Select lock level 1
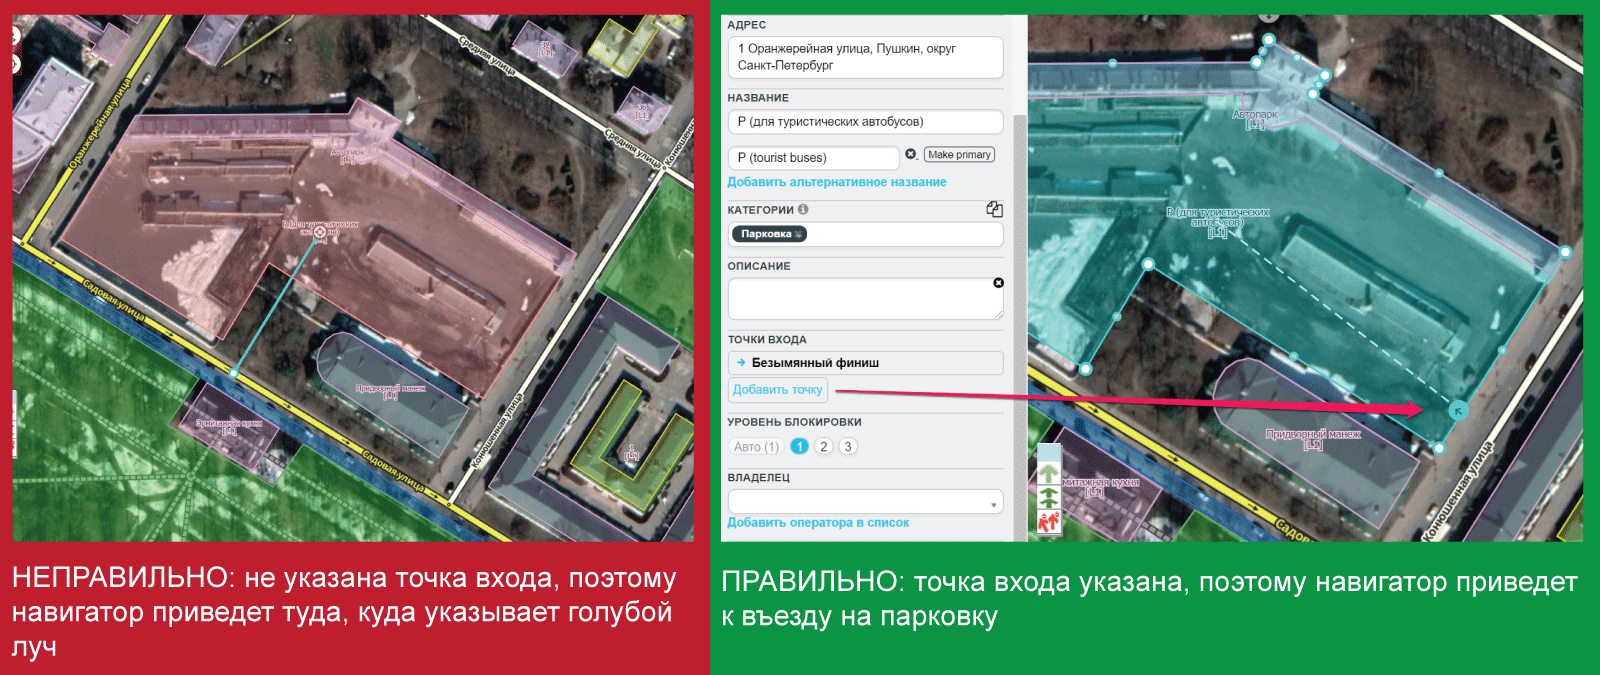Viewport: 1600px width, 675px height. (x=799, y=447)
